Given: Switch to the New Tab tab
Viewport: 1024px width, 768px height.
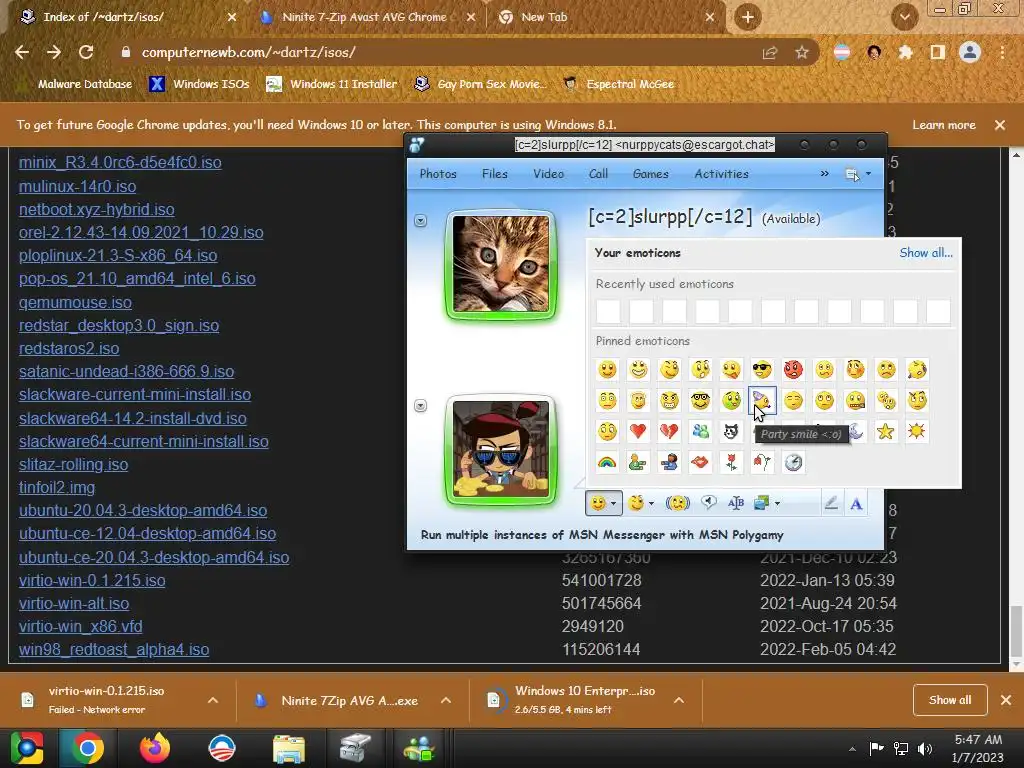Looking at the screenshot, I should tap(605, 18).
